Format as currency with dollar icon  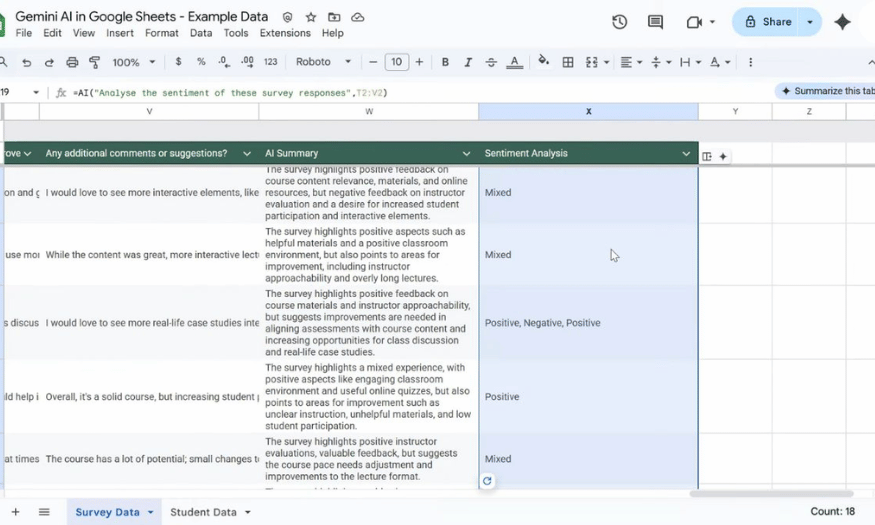click(x=178, y=62)
